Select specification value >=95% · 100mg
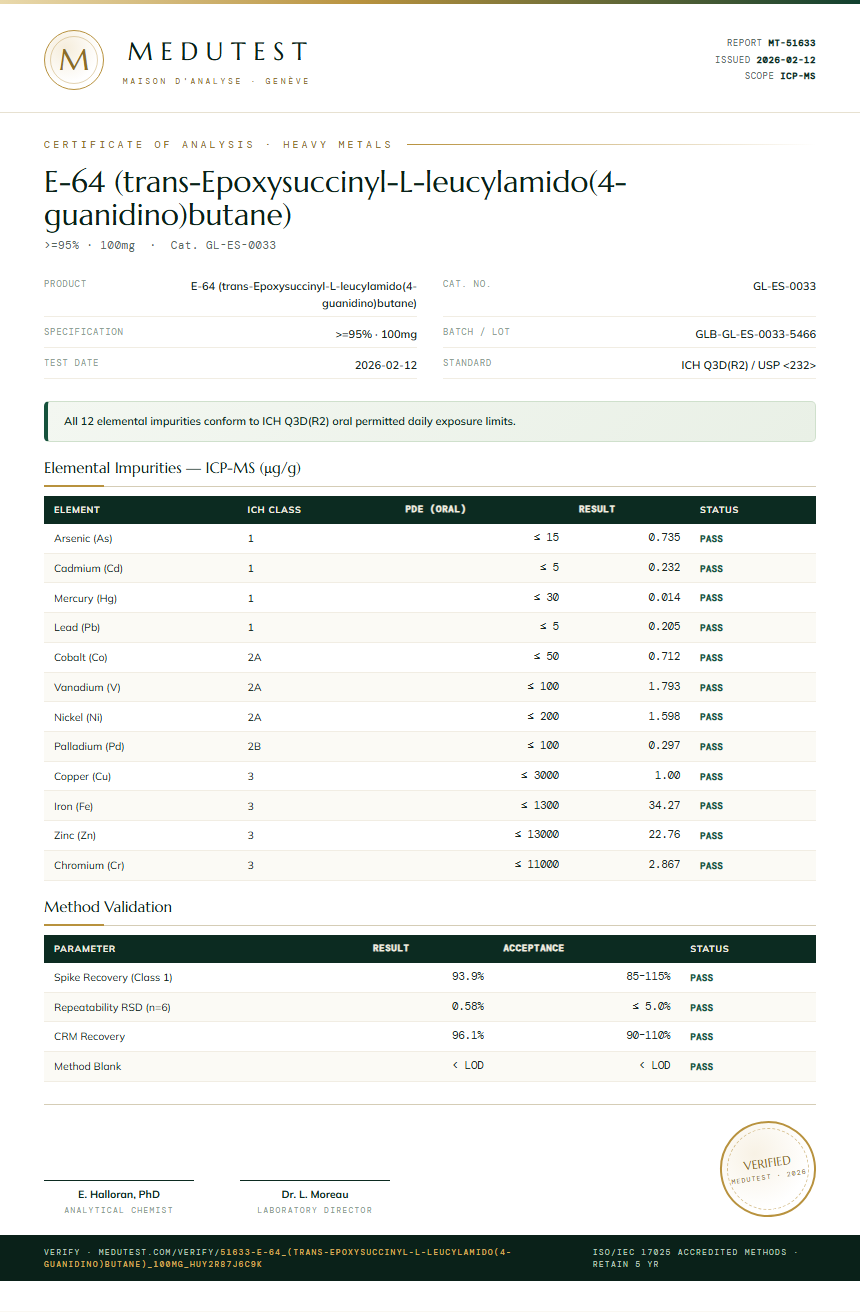This screenshot has height=1312, width=860. pos(377,334)
